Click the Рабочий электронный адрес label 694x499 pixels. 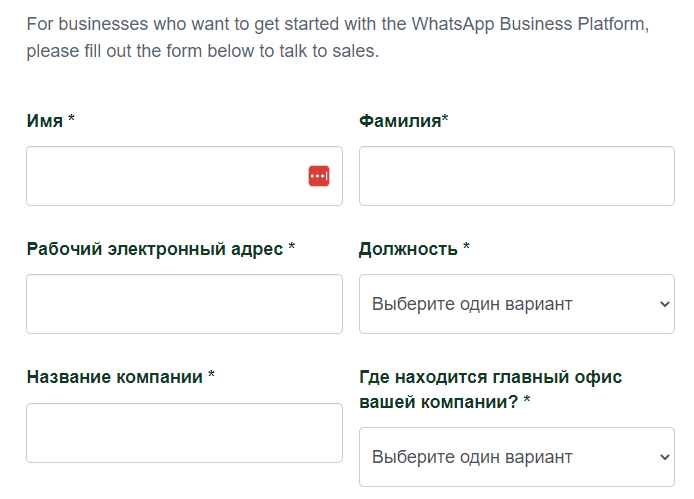155,249
